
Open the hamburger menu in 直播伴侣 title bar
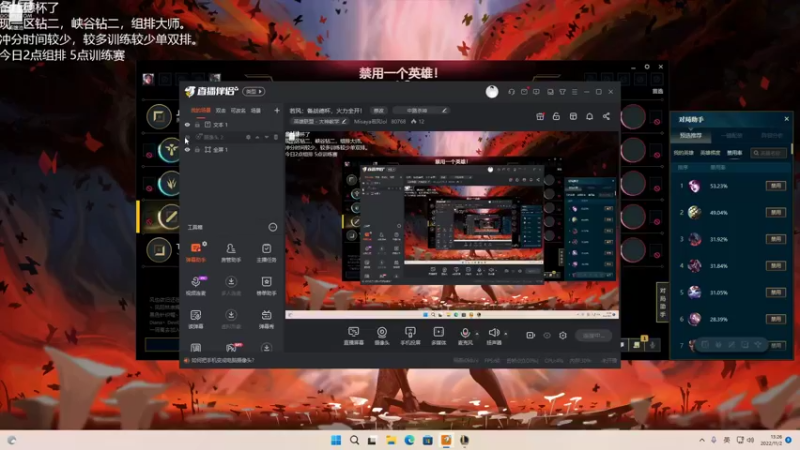pyautogui.click(x=574, y=92)
